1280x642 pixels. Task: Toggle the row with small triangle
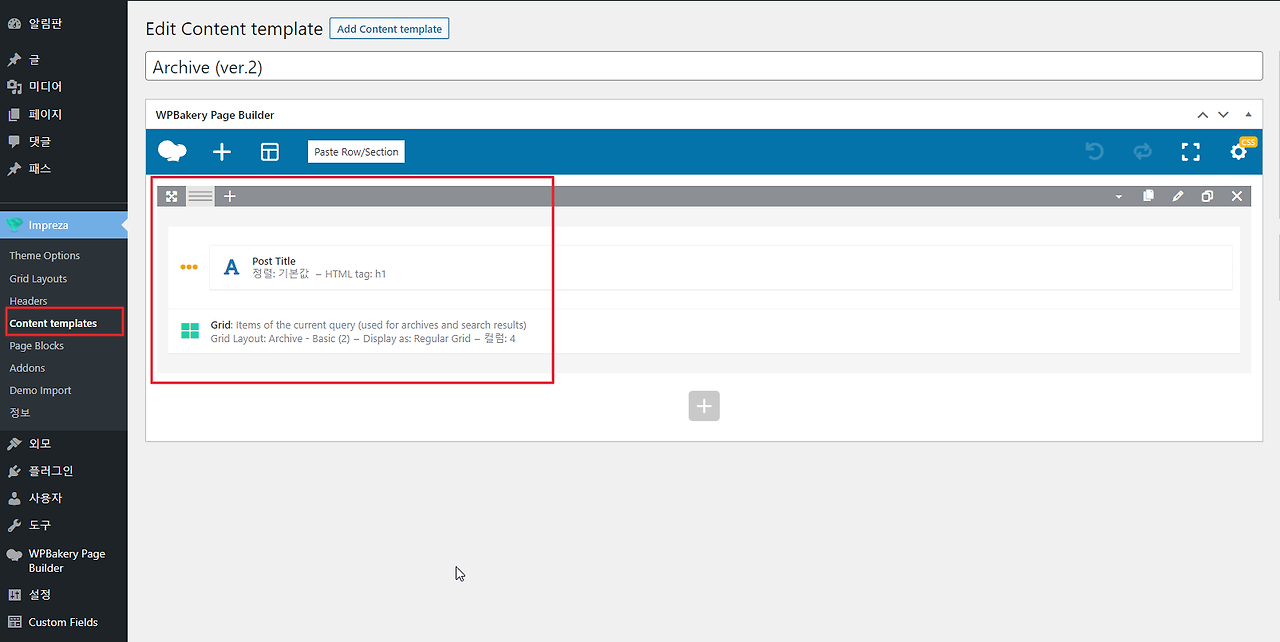pyautogui.click(x=1118, y=197)
